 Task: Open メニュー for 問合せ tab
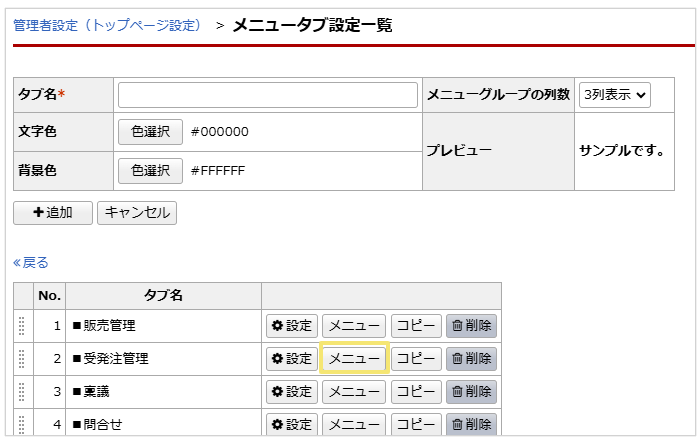(354, 424)
